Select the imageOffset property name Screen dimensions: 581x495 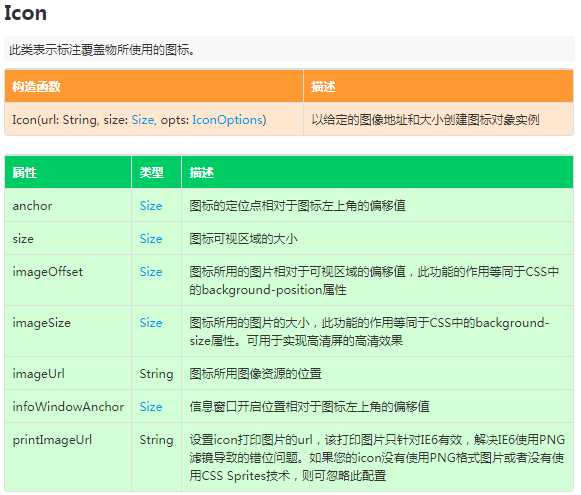point(48,272)
